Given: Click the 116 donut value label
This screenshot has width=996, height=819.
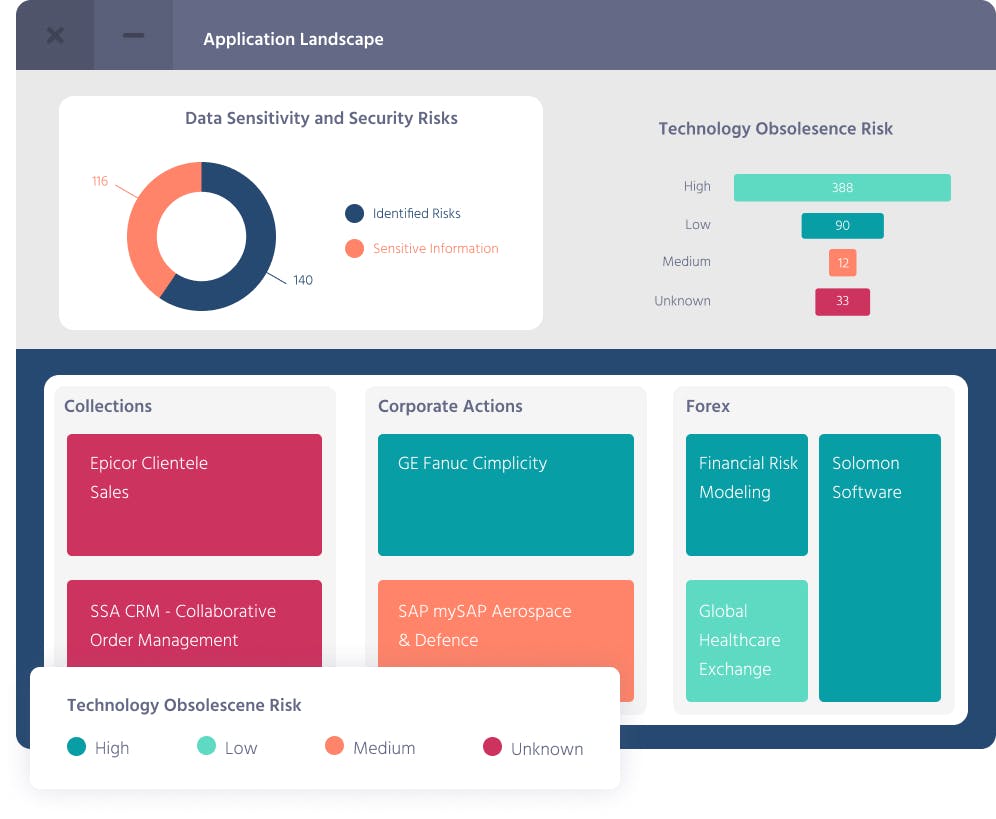Looking at the screenshot, I should 100,181.
